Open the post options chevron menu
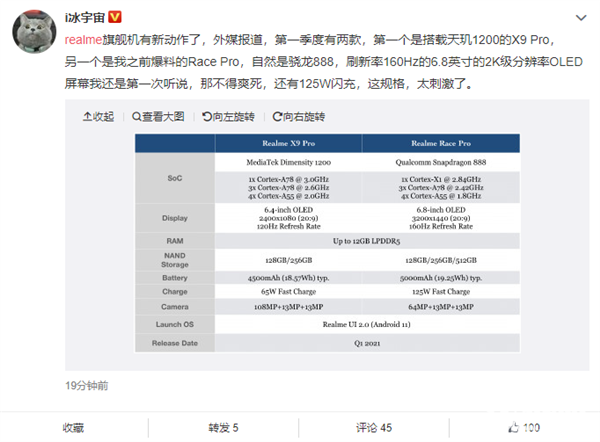Viewport: 600px width, 442px height. pyautogui.click(x=581, y=15)
